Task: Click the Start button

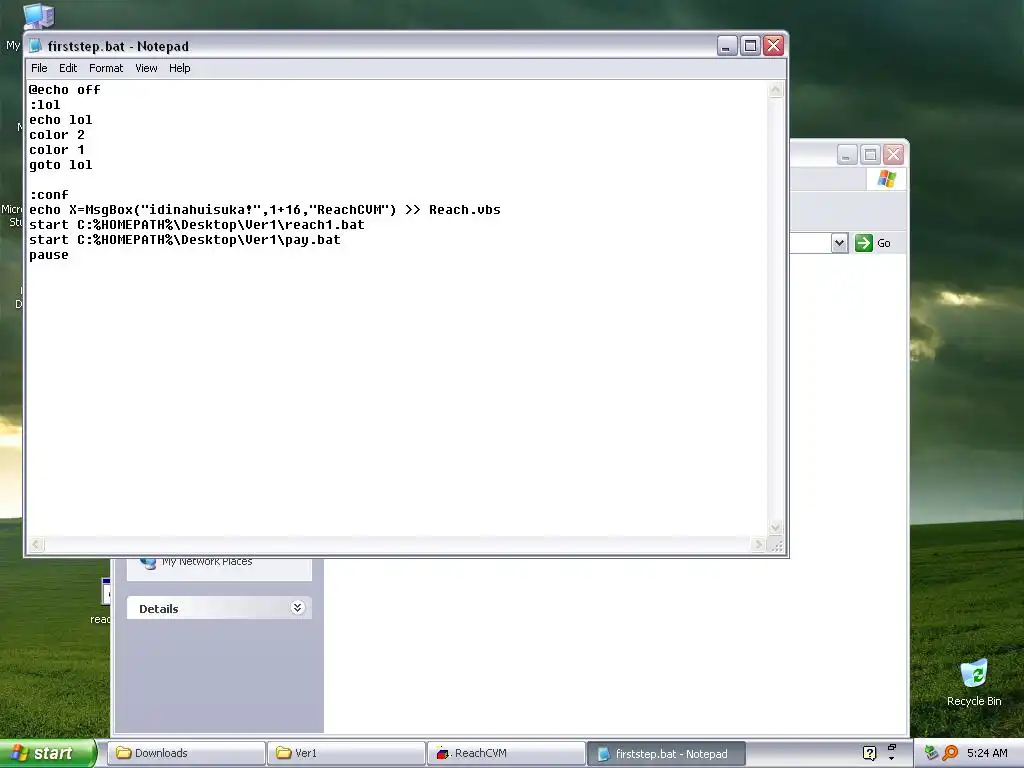Action: (47, 753)
